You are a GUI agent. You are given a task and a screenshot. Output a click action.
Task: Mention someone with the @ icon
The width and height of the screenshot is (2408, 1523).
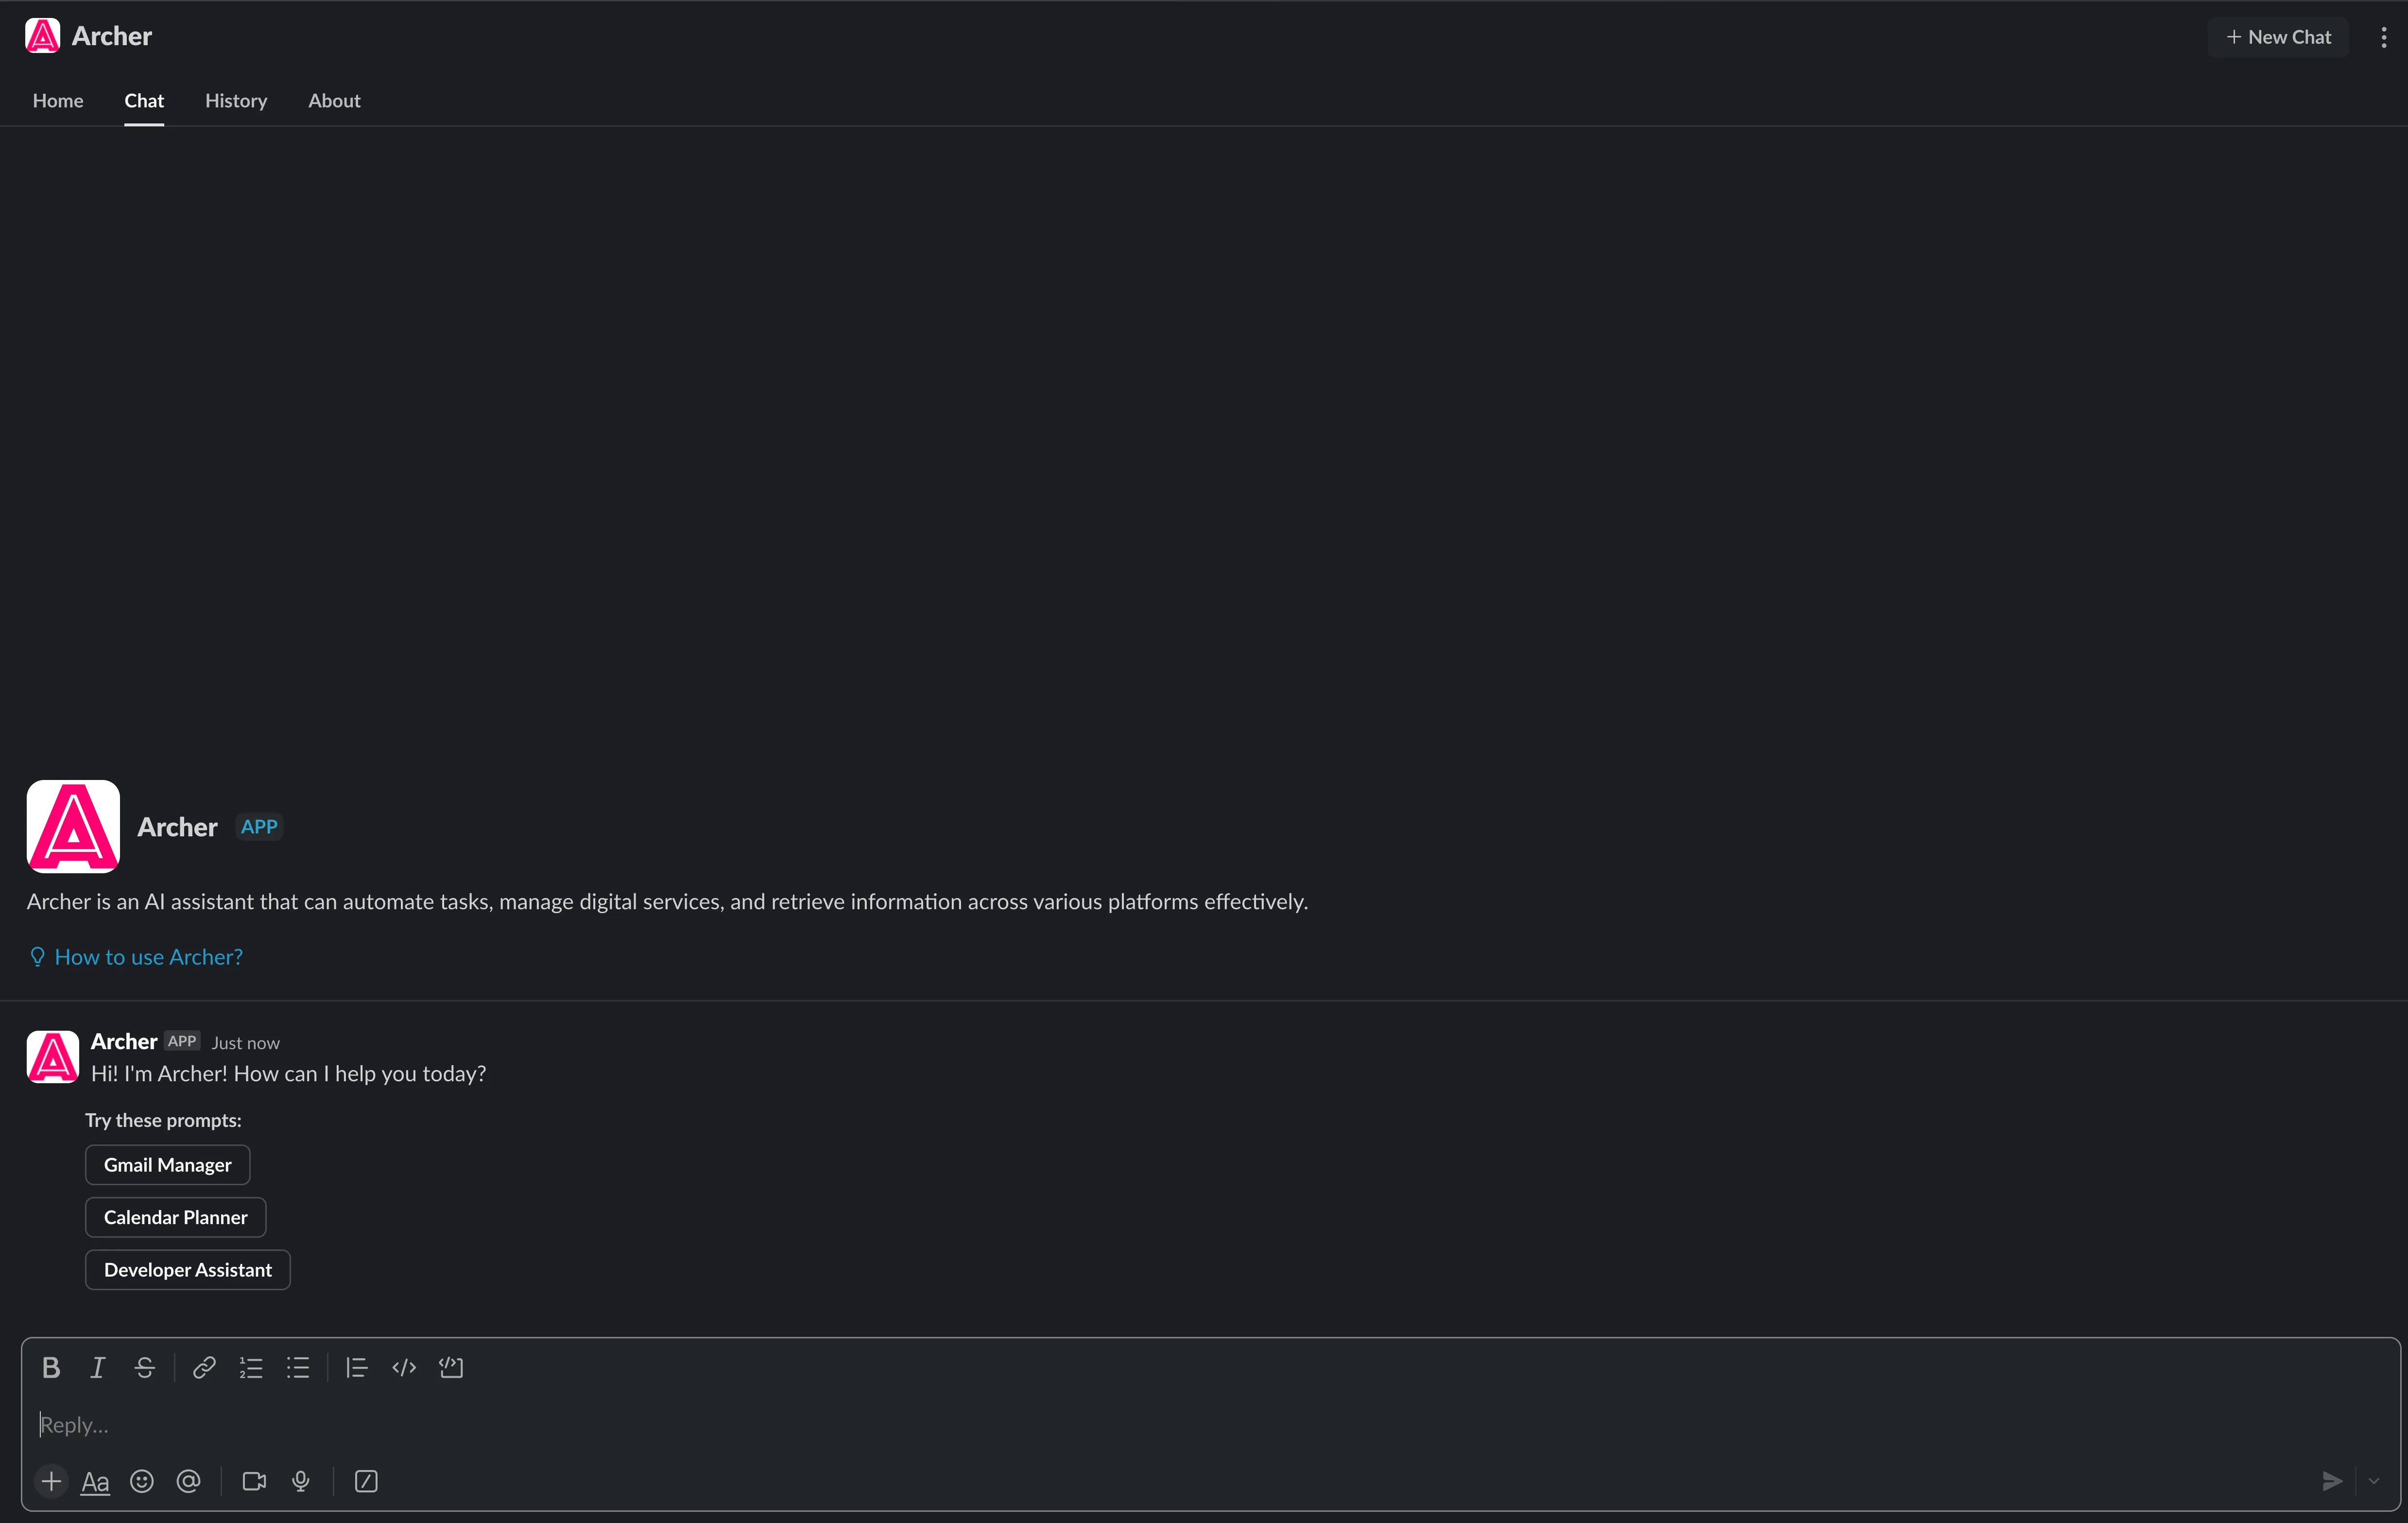(x=189, y=1481)
